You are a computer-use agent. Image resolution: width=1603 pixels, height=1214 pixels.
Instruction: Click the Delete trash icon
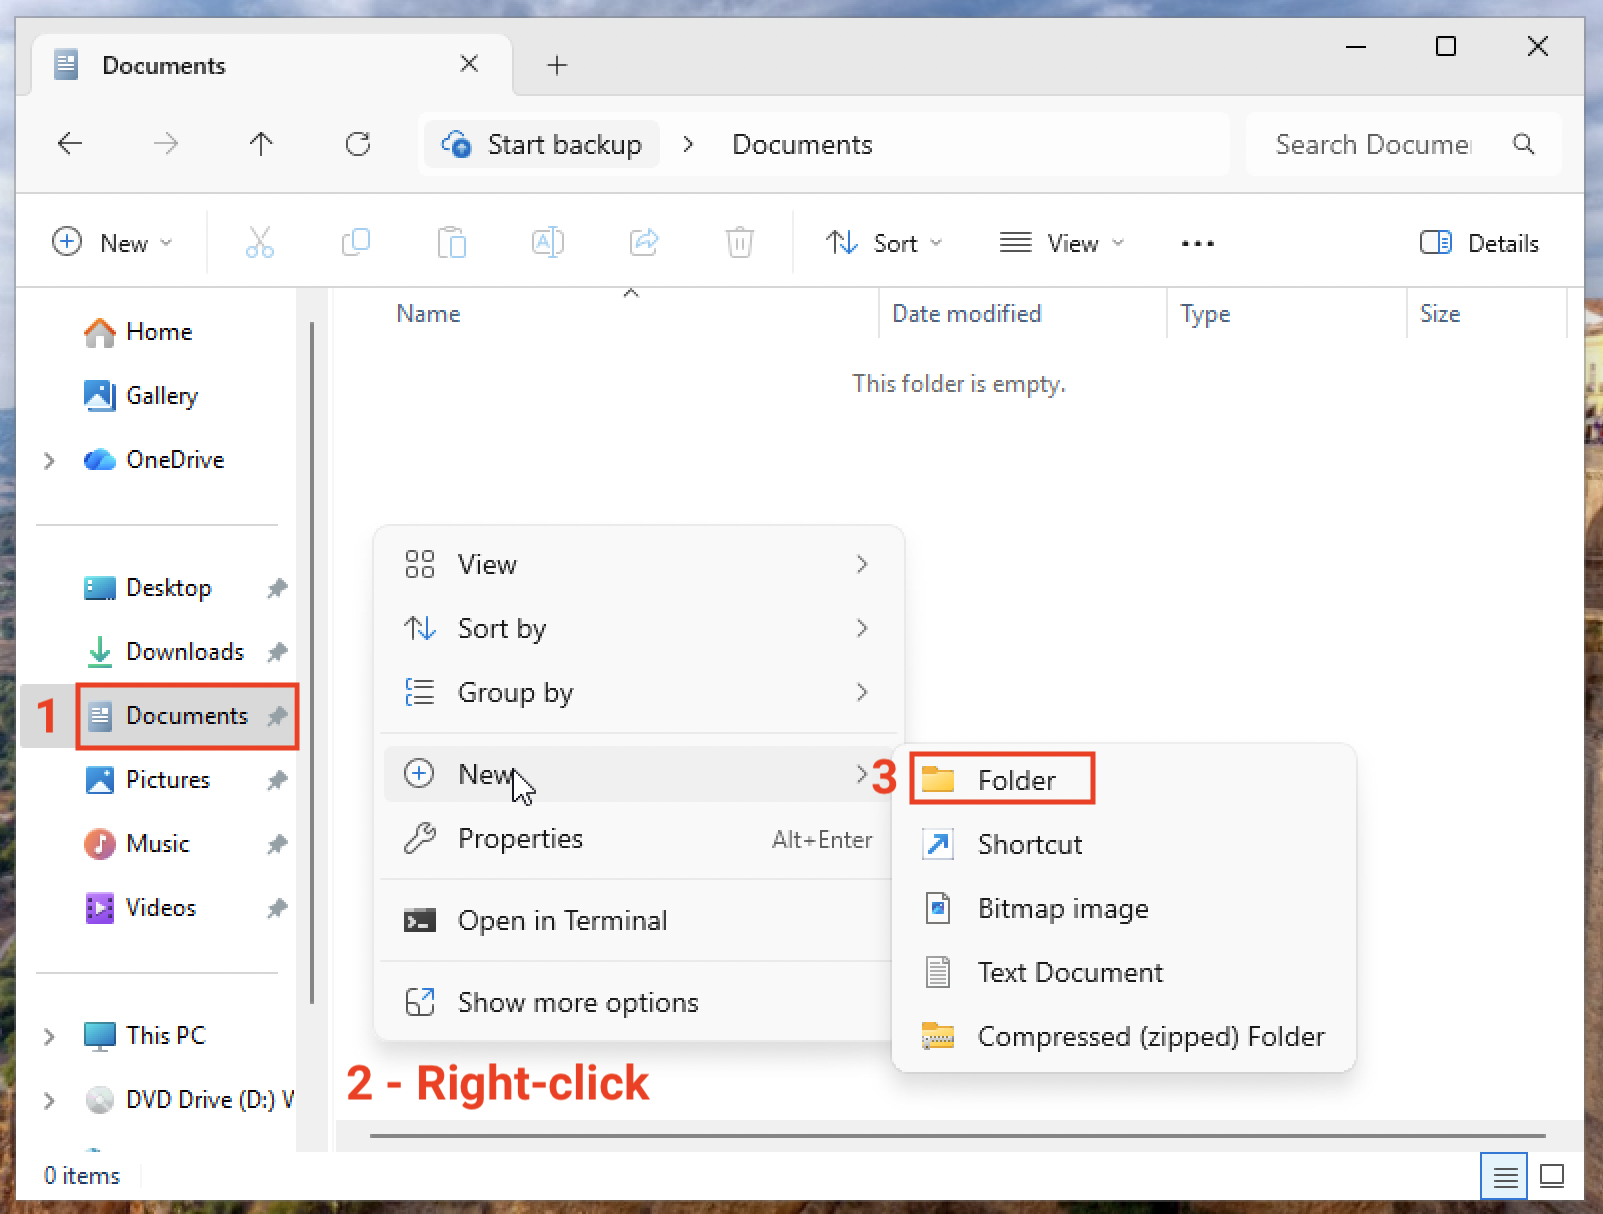[x=740, y=243]
